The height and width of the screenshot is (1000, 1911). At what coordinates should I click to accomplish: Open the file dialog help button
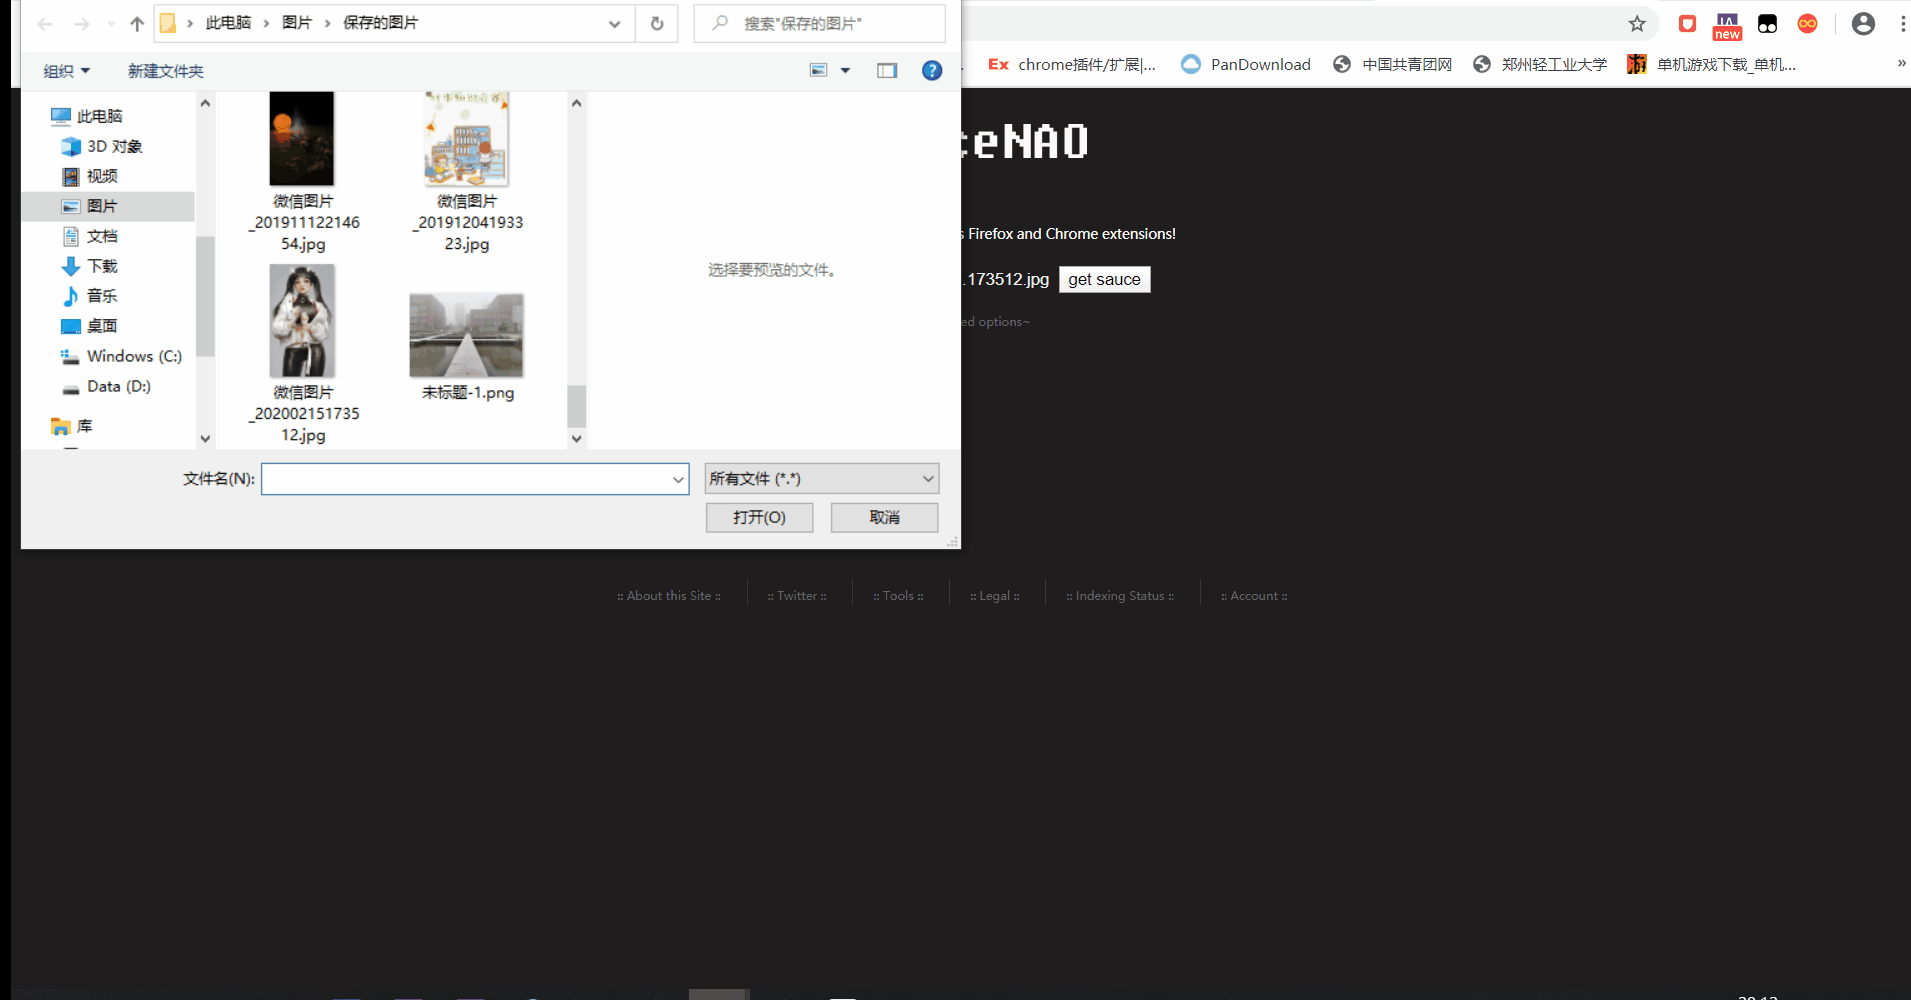[x=932, y=71]
